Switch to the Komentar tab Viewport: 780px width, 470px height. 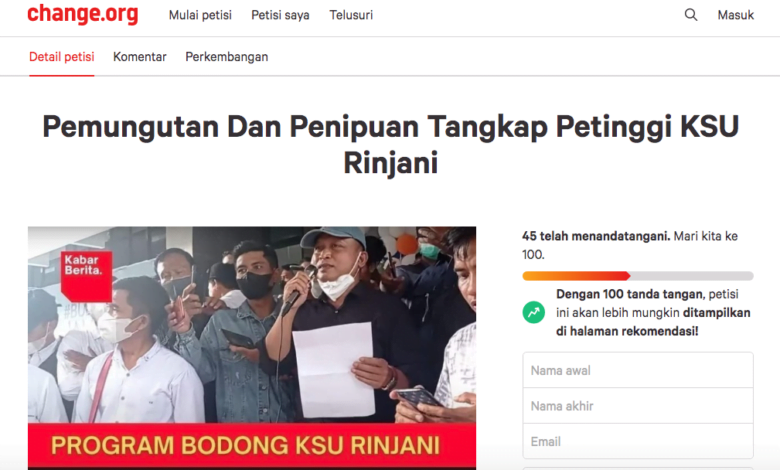(140, 57)
